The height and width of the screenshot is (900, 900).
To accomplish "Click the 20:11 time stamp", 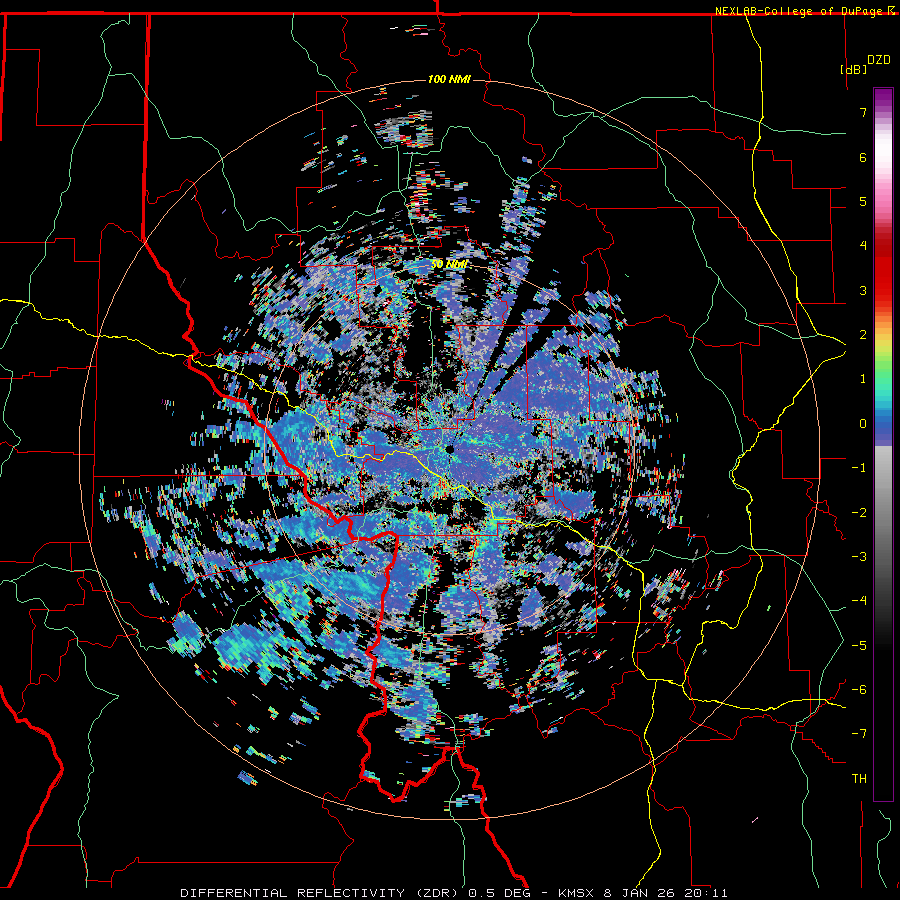I will point(708,893).
